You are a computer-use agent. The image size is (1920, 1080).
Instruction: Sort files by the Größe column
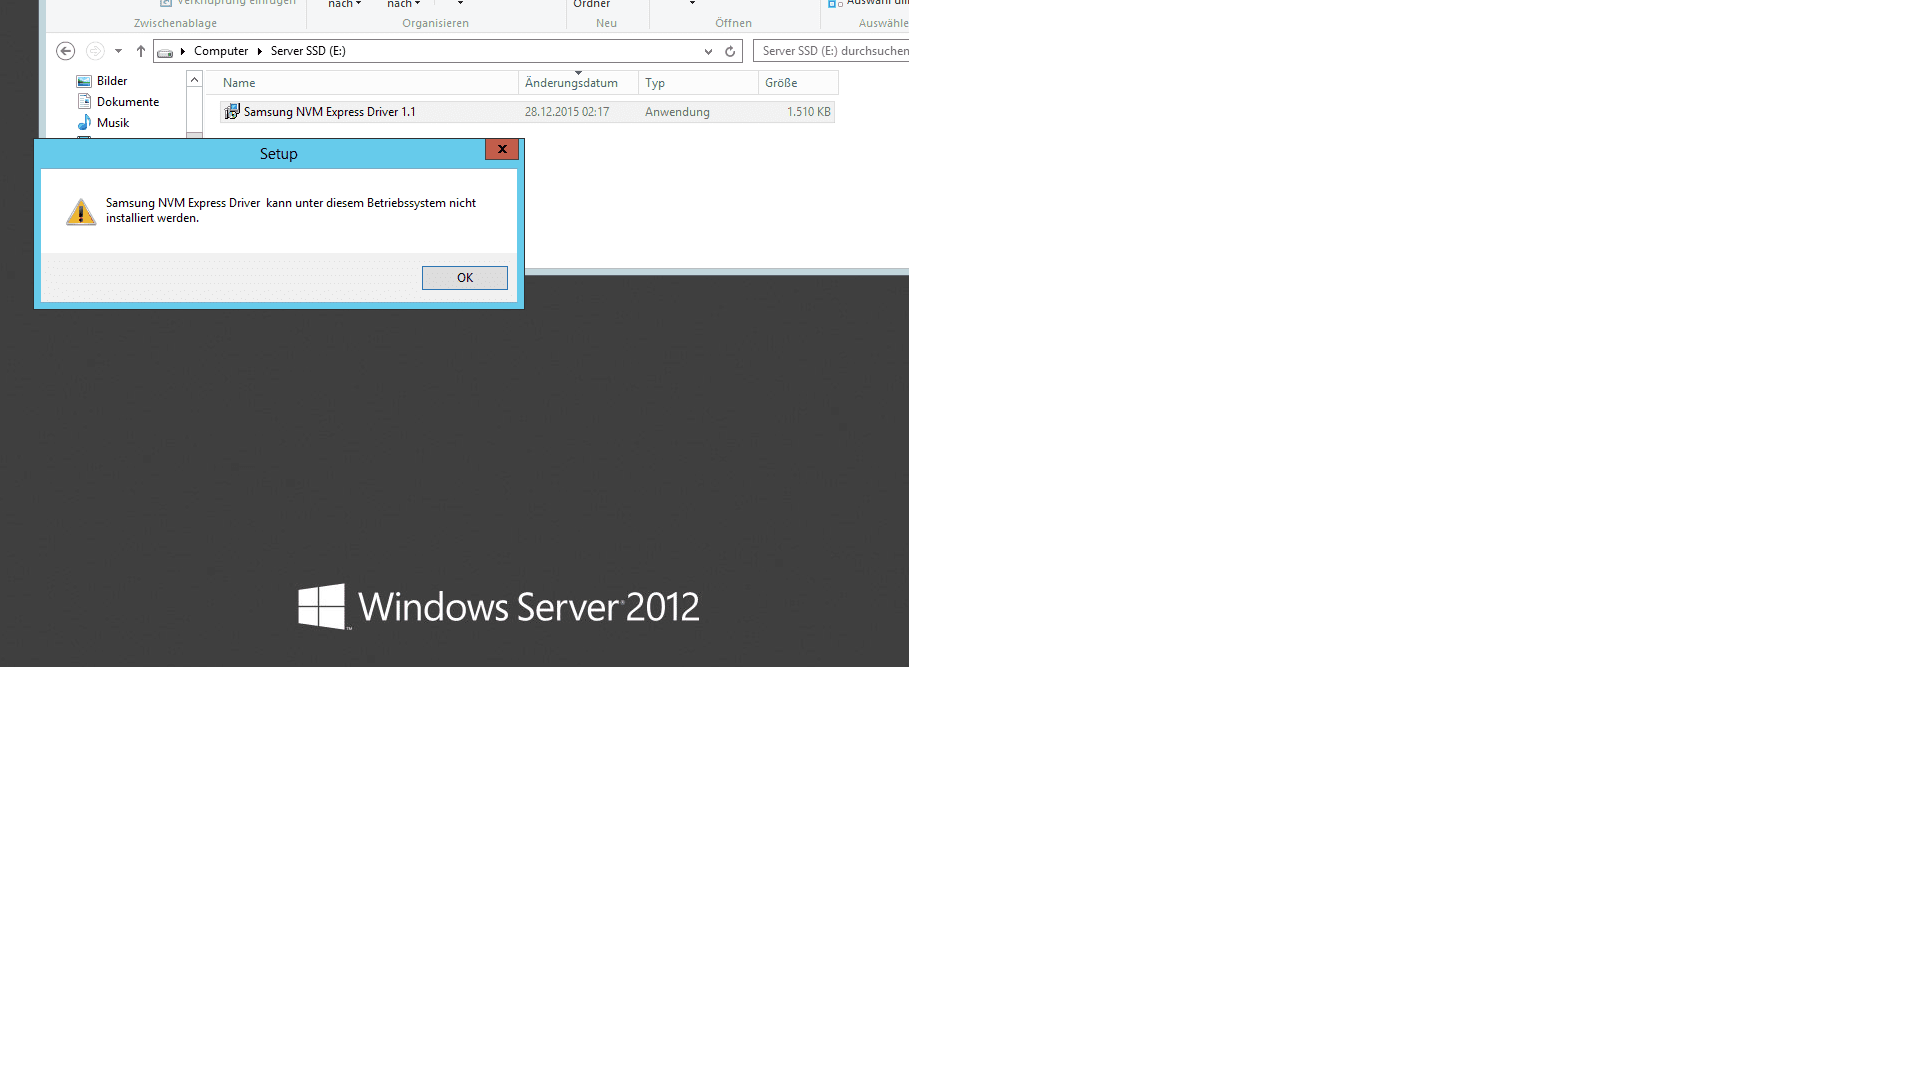(798, 83)
